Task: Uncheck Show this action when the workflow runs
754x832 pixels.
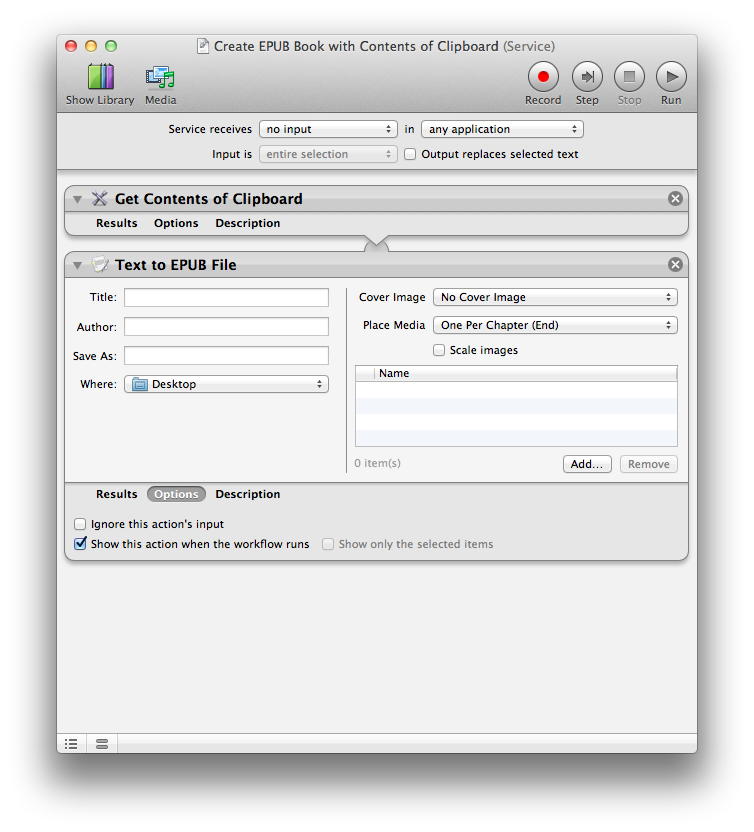Action: click(80, 544)
